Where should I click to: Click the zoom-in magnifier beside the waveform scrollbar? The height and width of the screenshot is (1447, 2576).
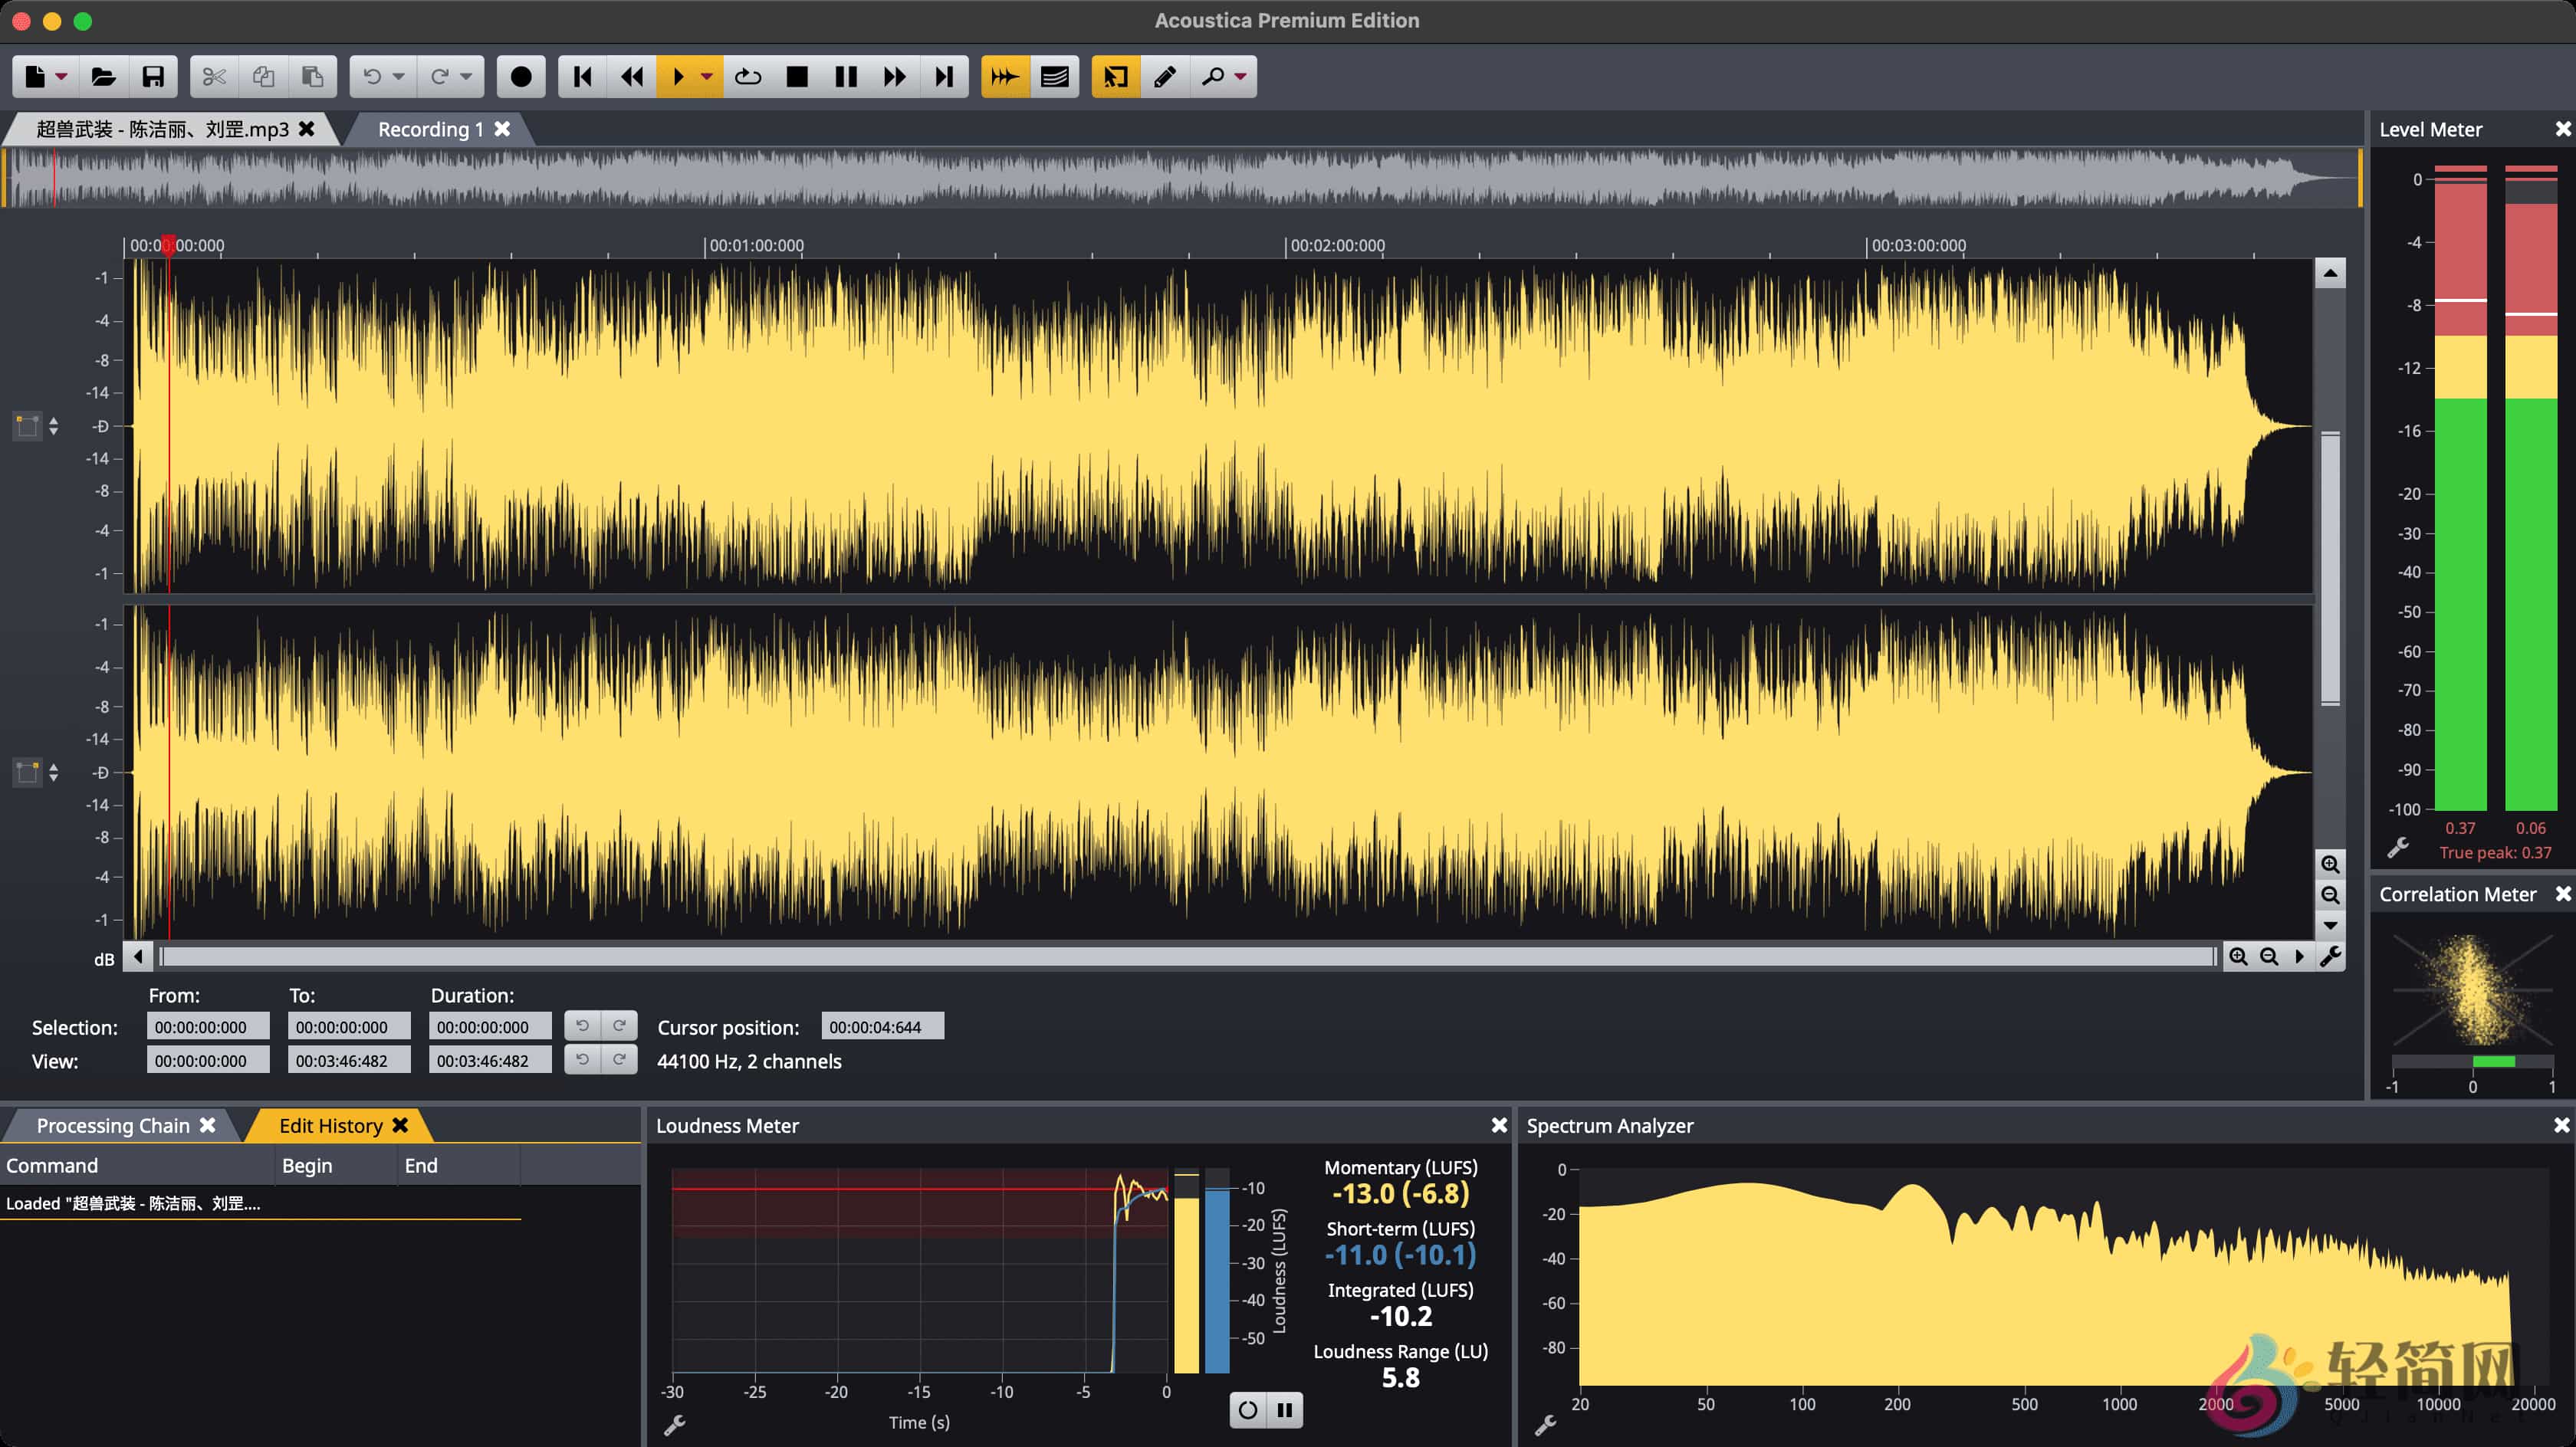coord(2239,956)
